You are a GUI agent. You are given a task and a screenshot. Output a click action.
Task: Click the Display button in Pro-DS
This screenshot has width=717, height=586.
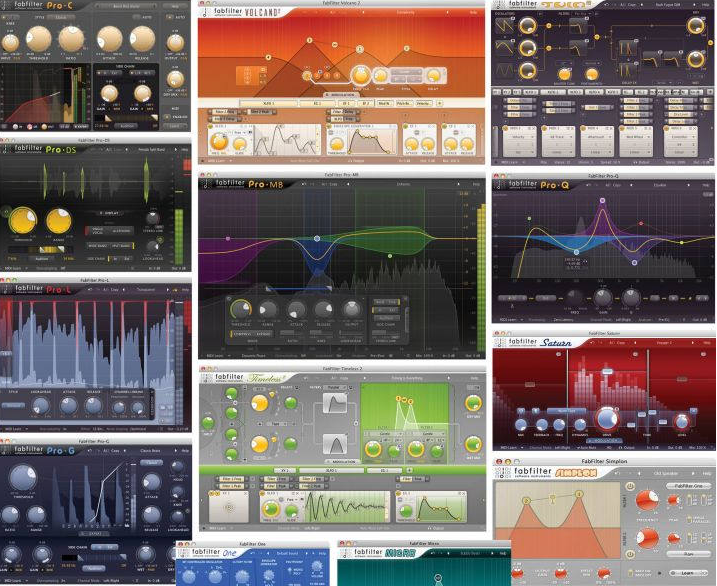(x=109, y=213)
